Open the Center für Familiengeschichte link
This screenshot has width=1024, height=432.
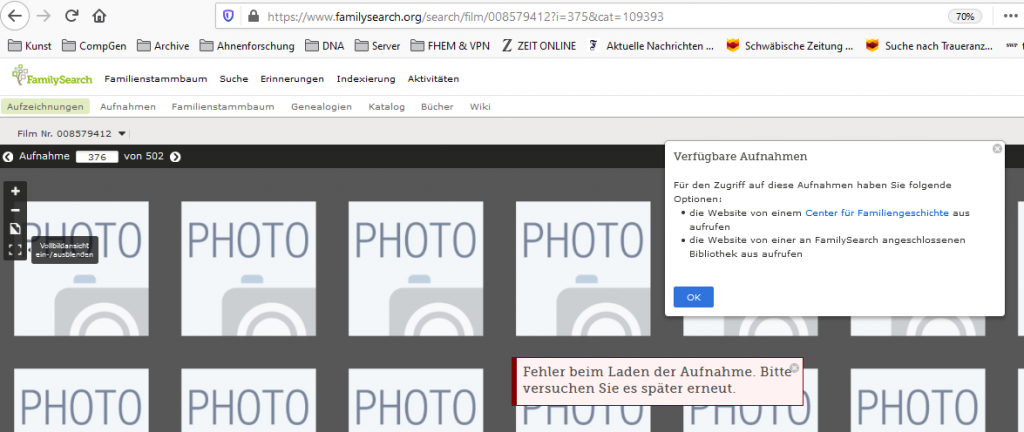coord(877,213)
